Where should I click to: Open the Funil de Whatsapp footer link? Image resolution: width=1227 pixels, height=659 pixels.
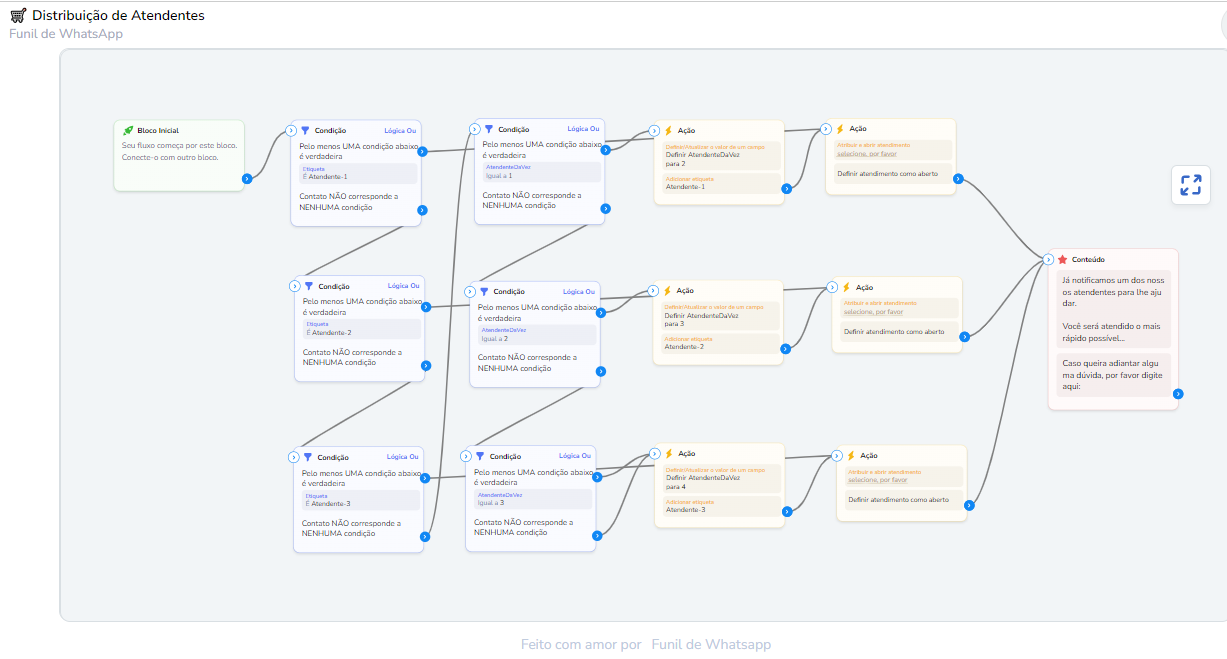click(x=710, y=645)
